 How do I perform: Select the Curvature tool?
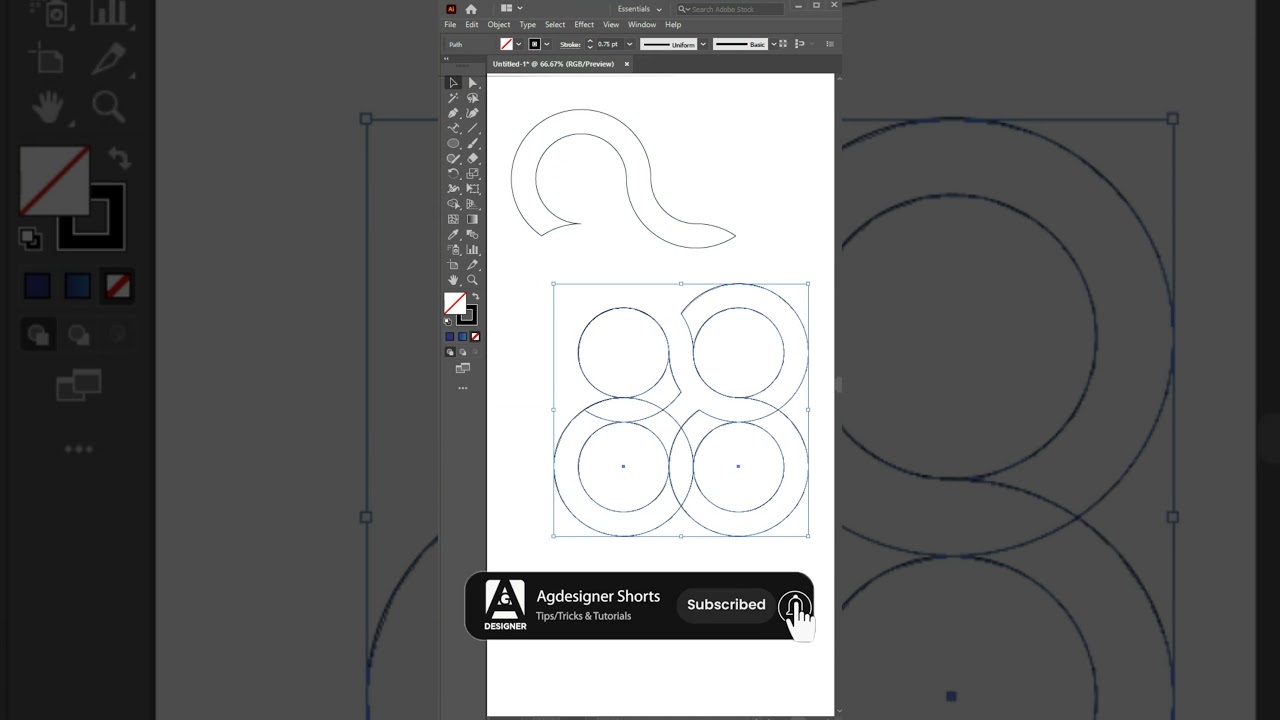click(x=473, y=113)
